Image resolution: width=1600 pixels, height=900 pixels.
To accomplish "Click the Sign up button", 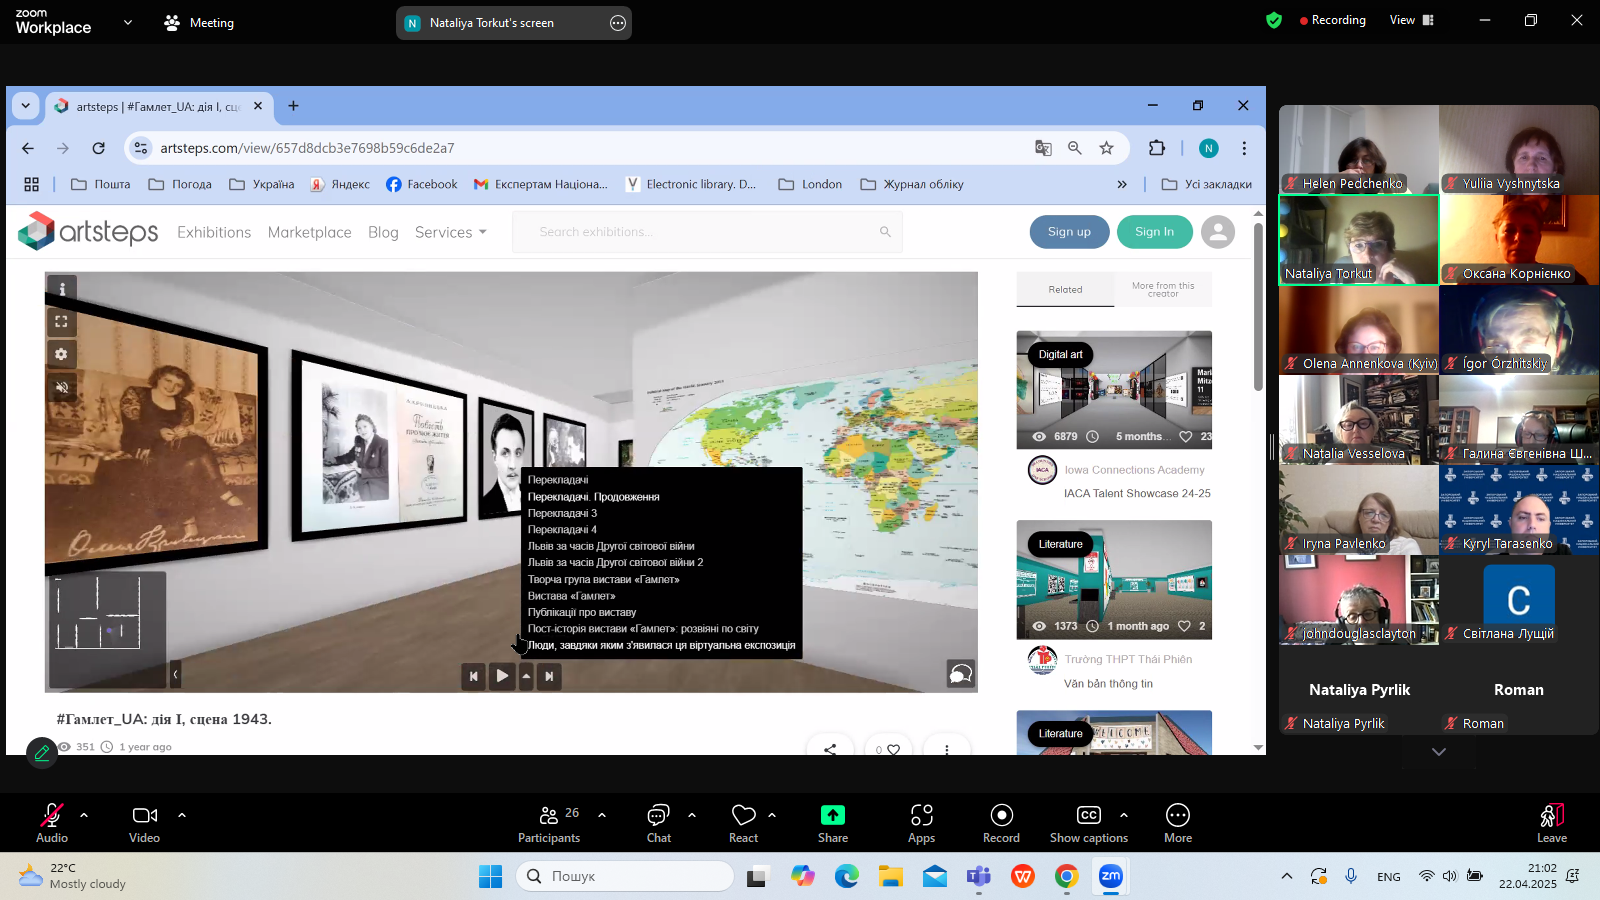I will (x=1069, y=232).
